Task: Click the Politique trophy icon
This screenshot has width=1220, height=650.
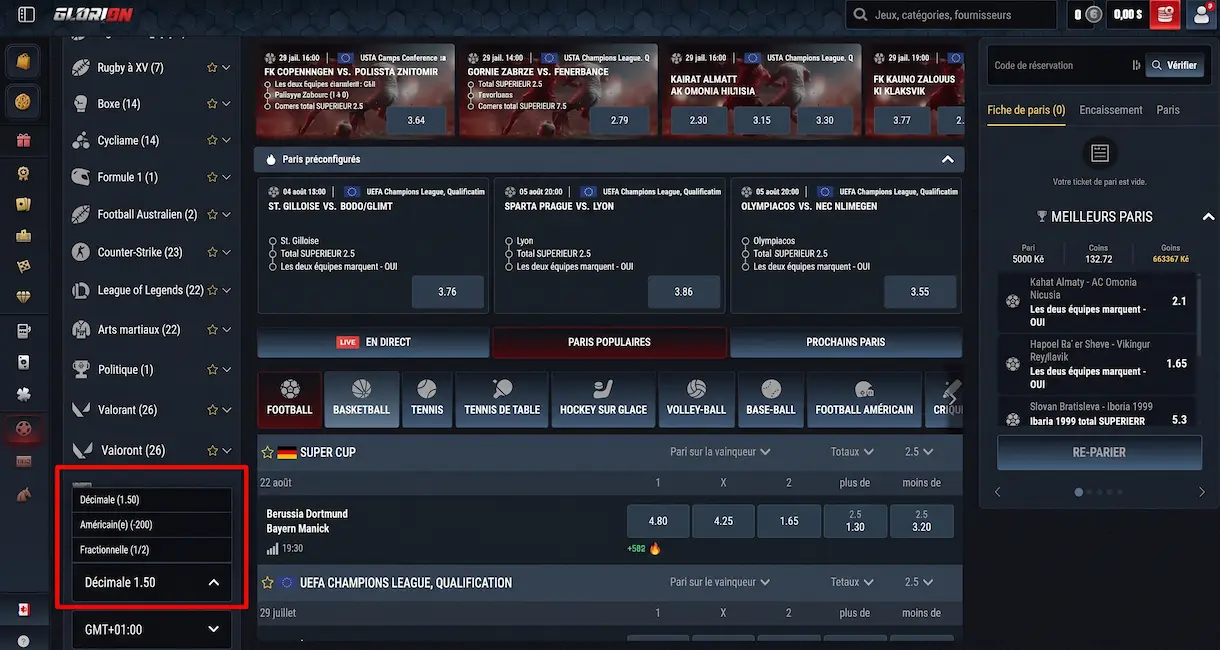Action: pyautogui.click(x=81, y=370)
